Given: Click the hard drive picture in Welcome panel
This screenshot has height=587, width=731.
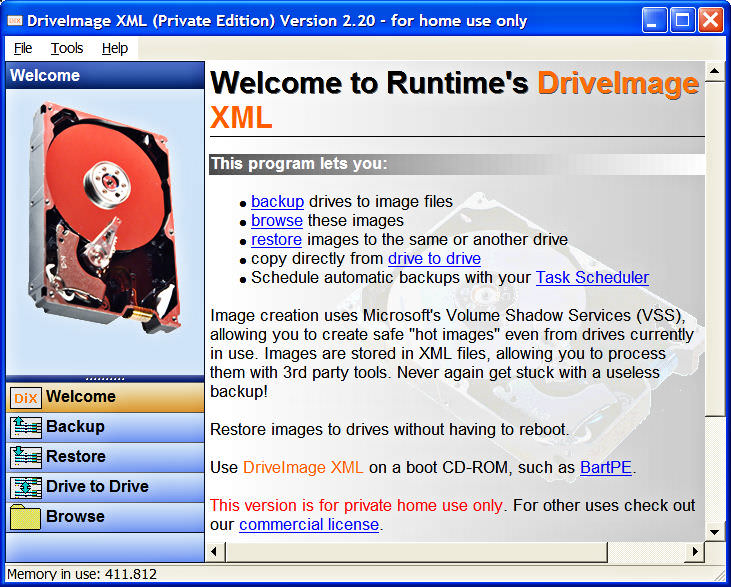Looking at the screenshot, I should tap(105, 217).
